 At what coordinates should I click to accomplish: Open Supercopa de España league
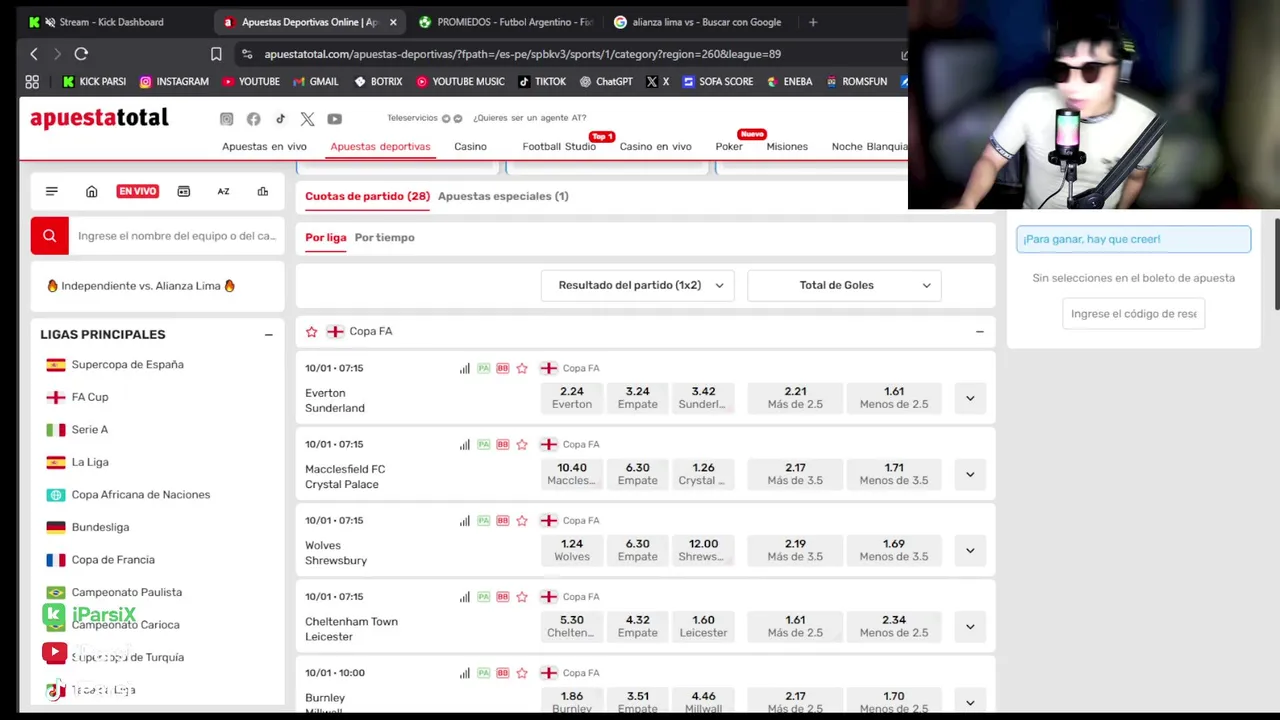(128, 365)
